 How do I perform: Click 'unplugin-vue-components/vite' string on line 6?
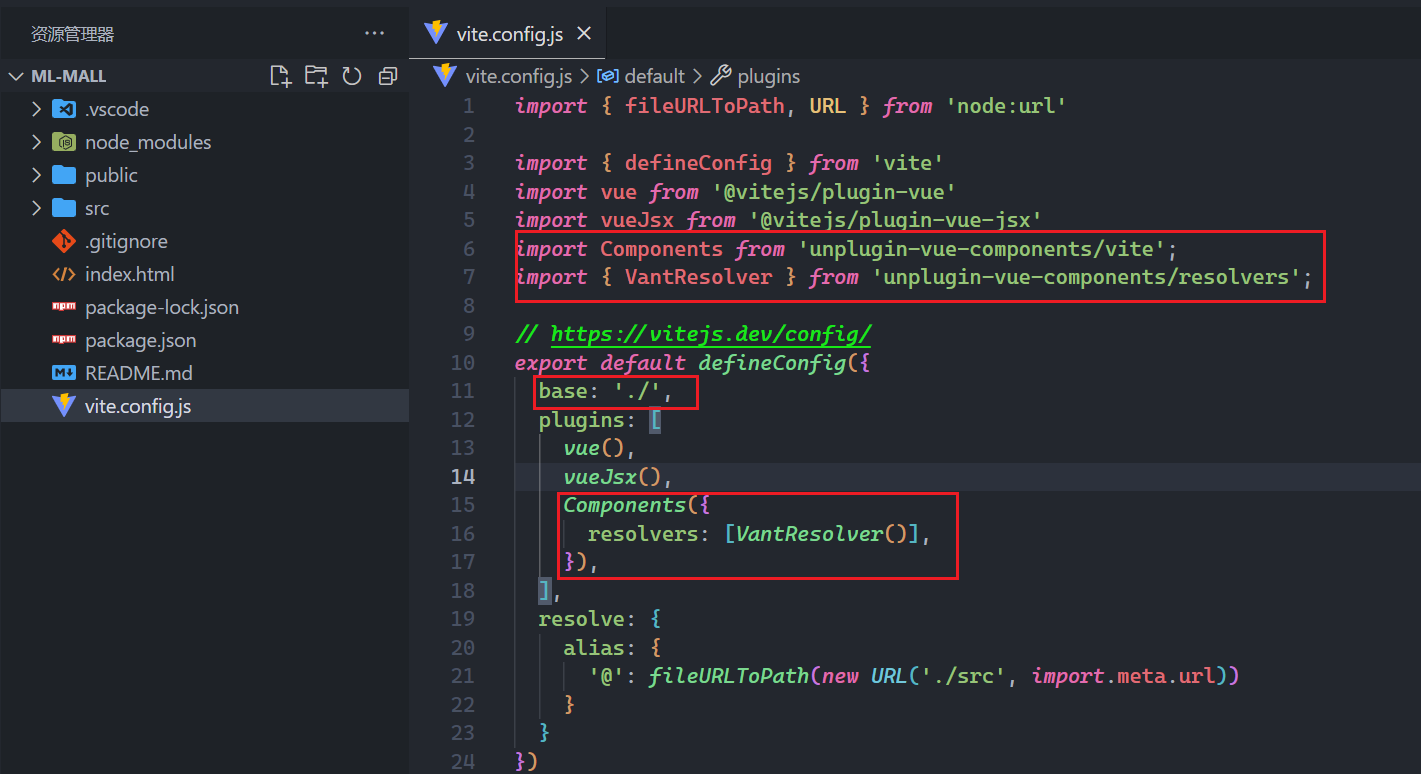coord(981,248)
